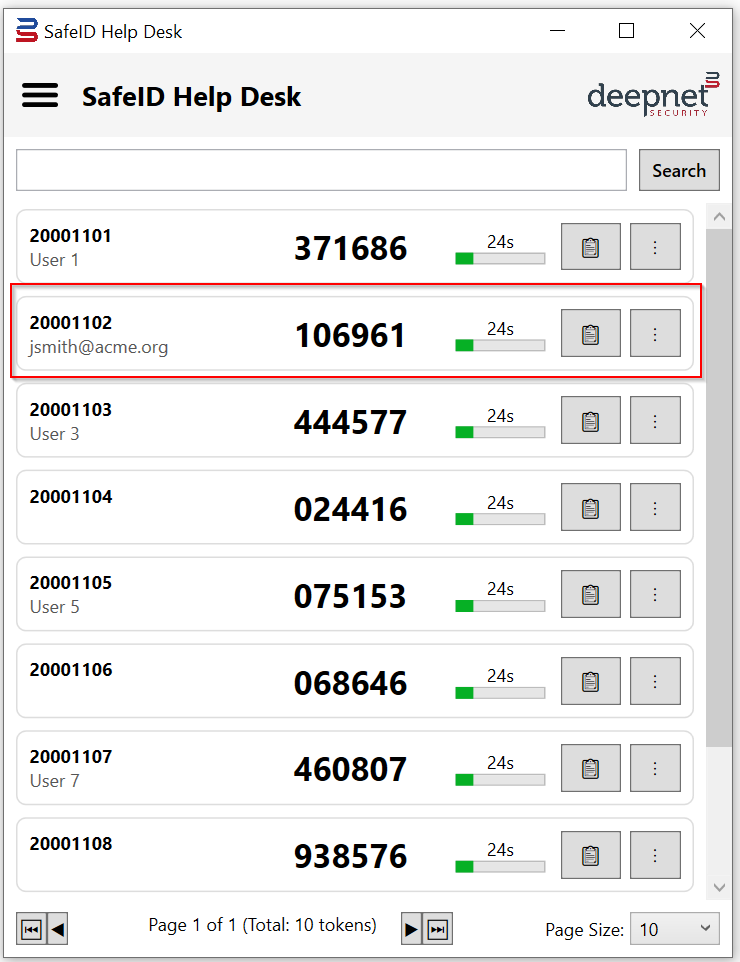Open more options for token 20001103

point(655,420)
